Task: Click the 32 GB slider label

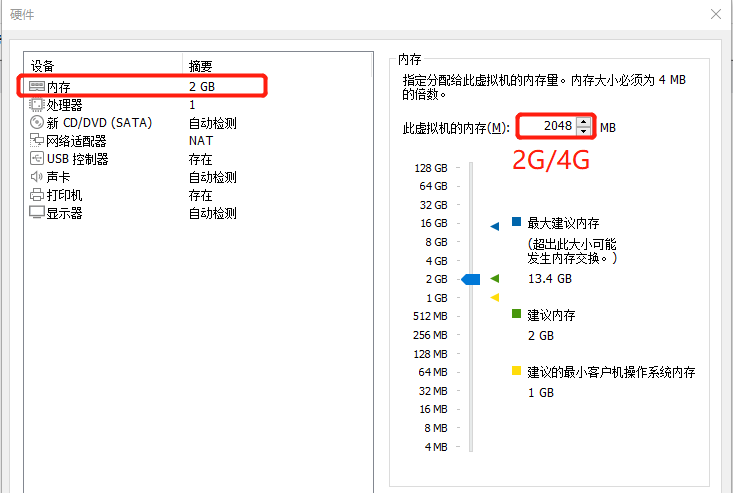Action: tap(433, 205)
